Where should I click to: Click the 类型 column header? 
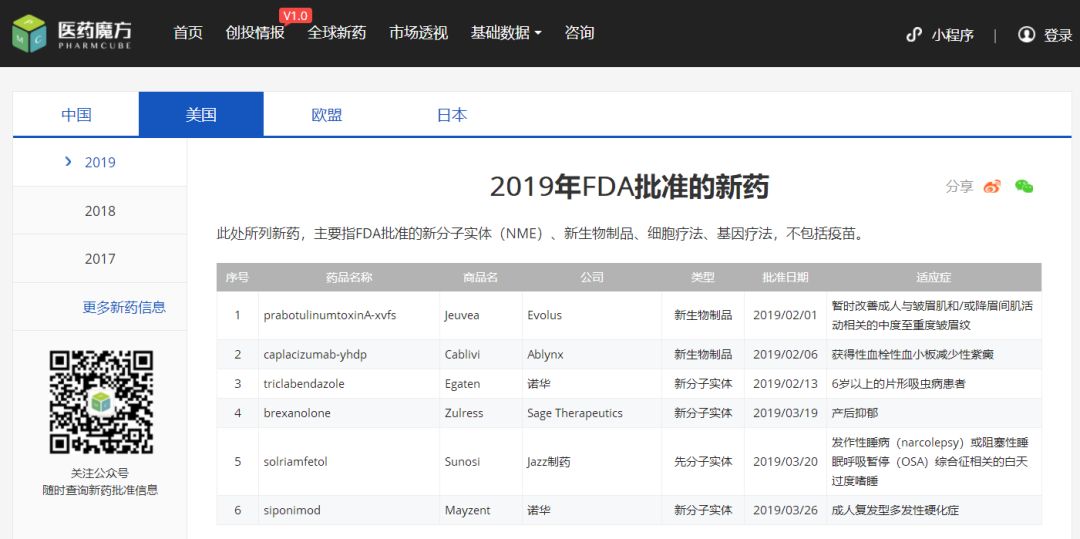click(x=703, y=277)
